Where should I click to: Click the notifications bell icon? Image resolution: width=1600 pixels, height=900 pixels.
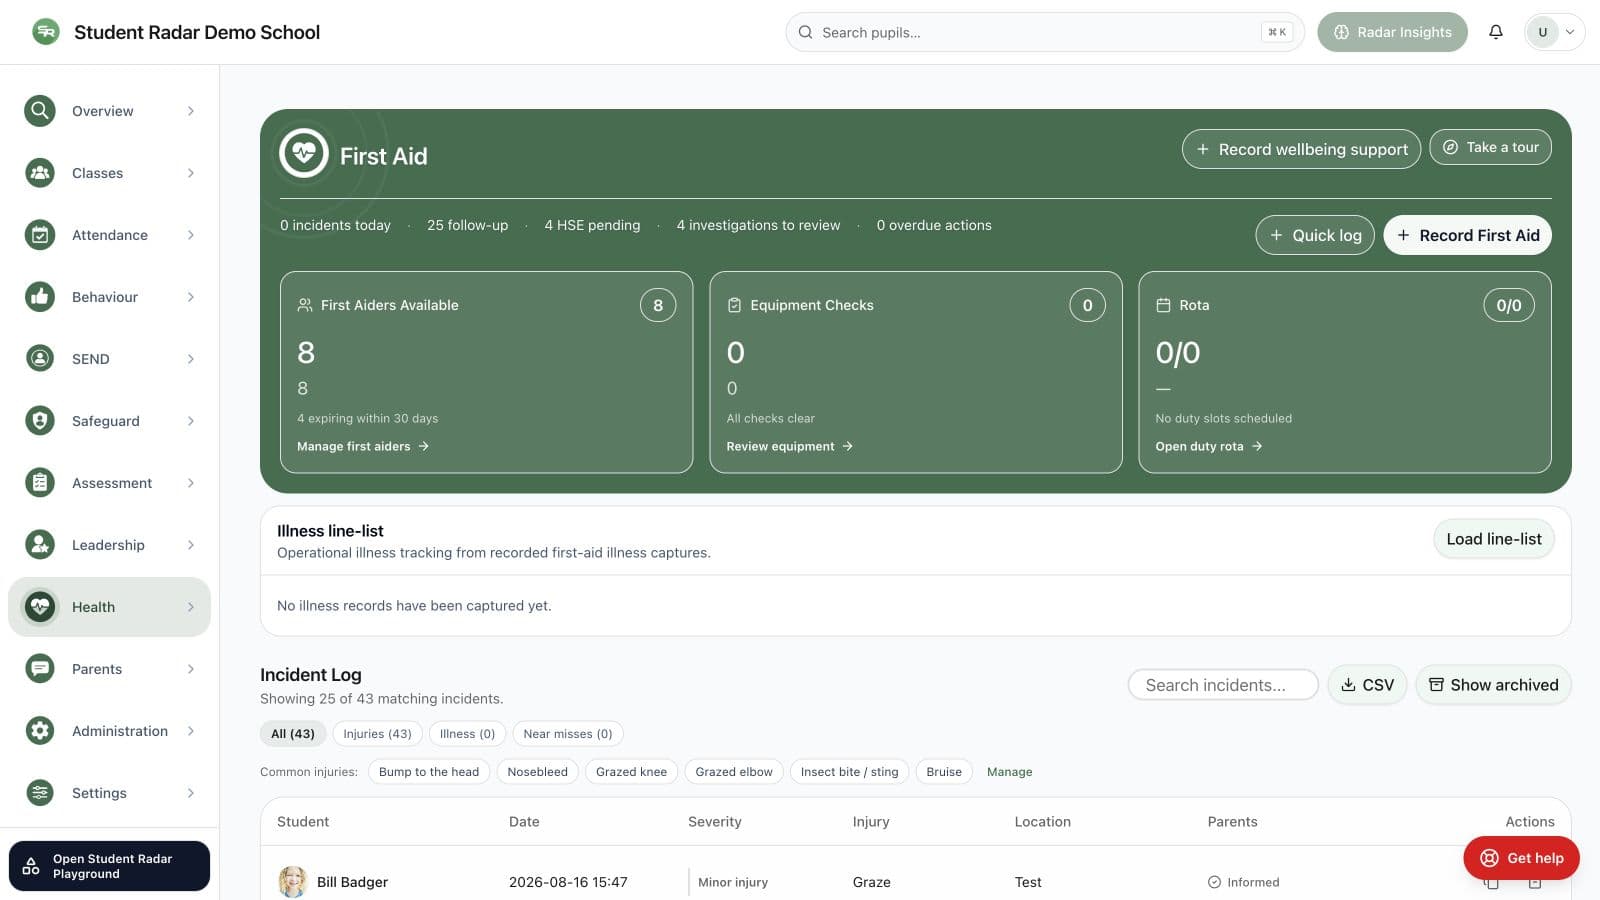coord(1496,32)
